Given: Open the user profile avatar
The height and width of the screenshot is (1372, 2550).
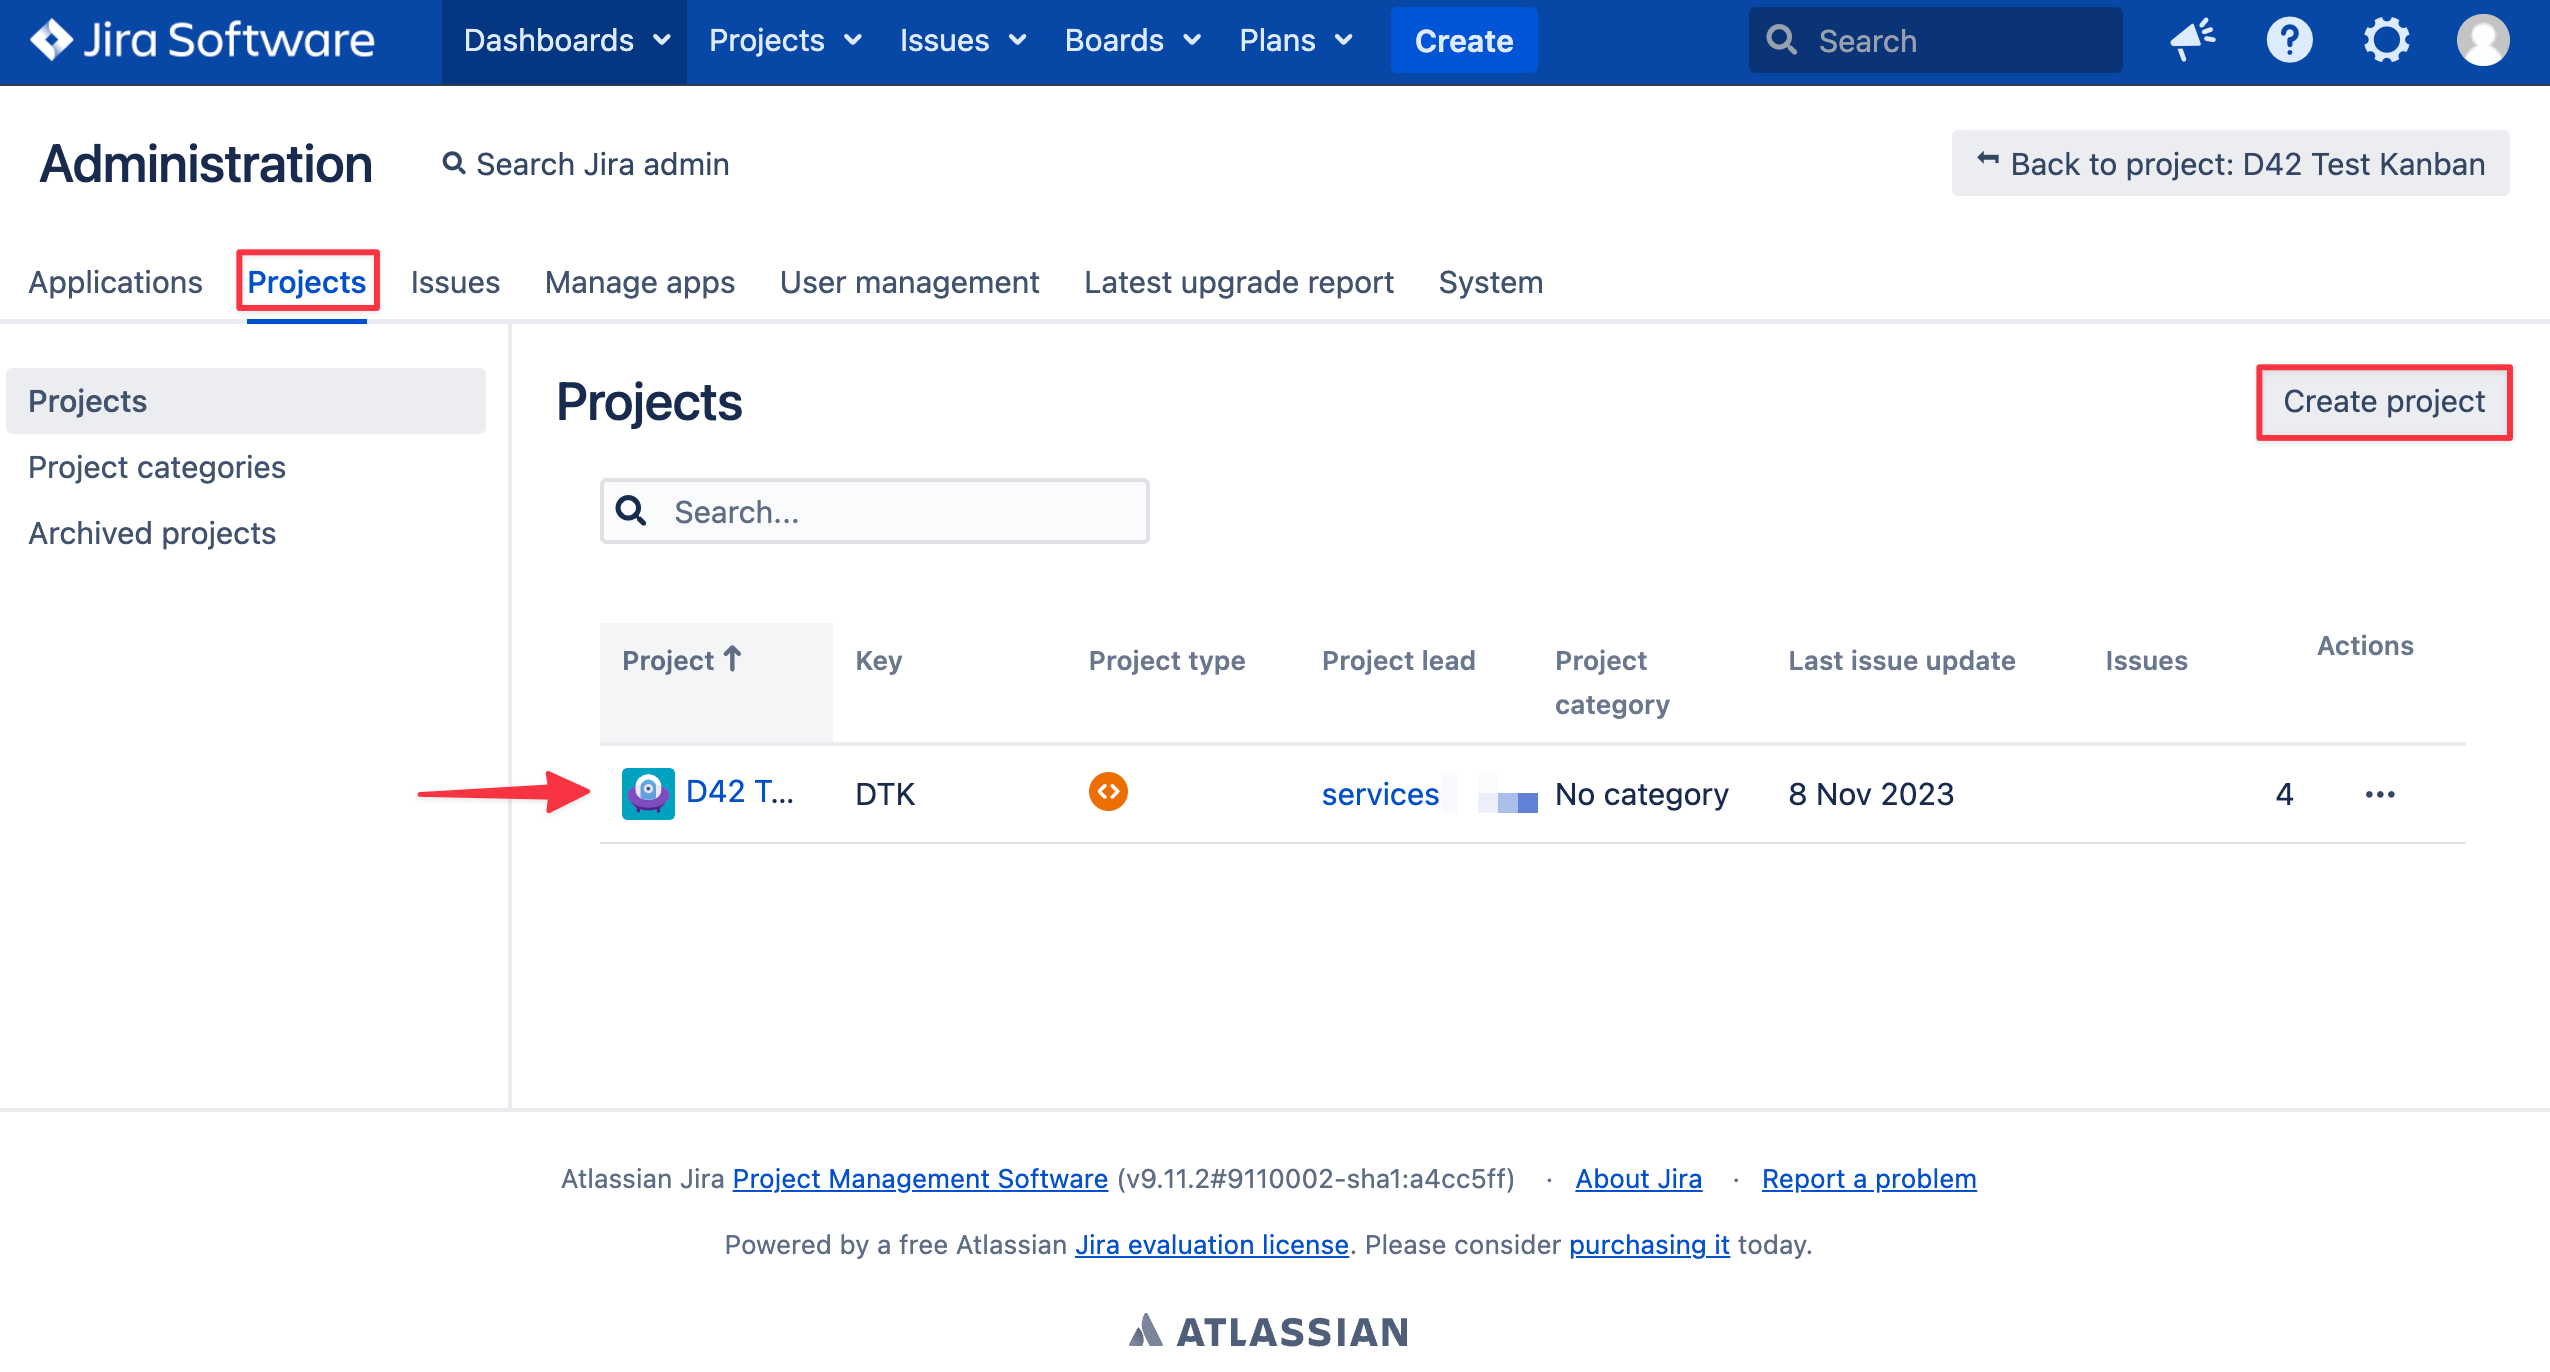Looking at the screenshot, I should click(2482, 41).
